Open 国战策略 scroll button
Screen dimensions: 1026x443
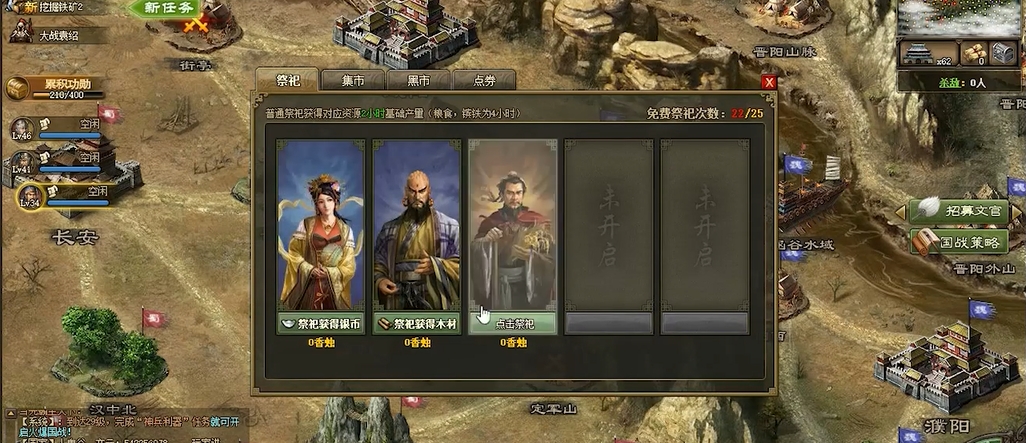click(x=959, y=242)
